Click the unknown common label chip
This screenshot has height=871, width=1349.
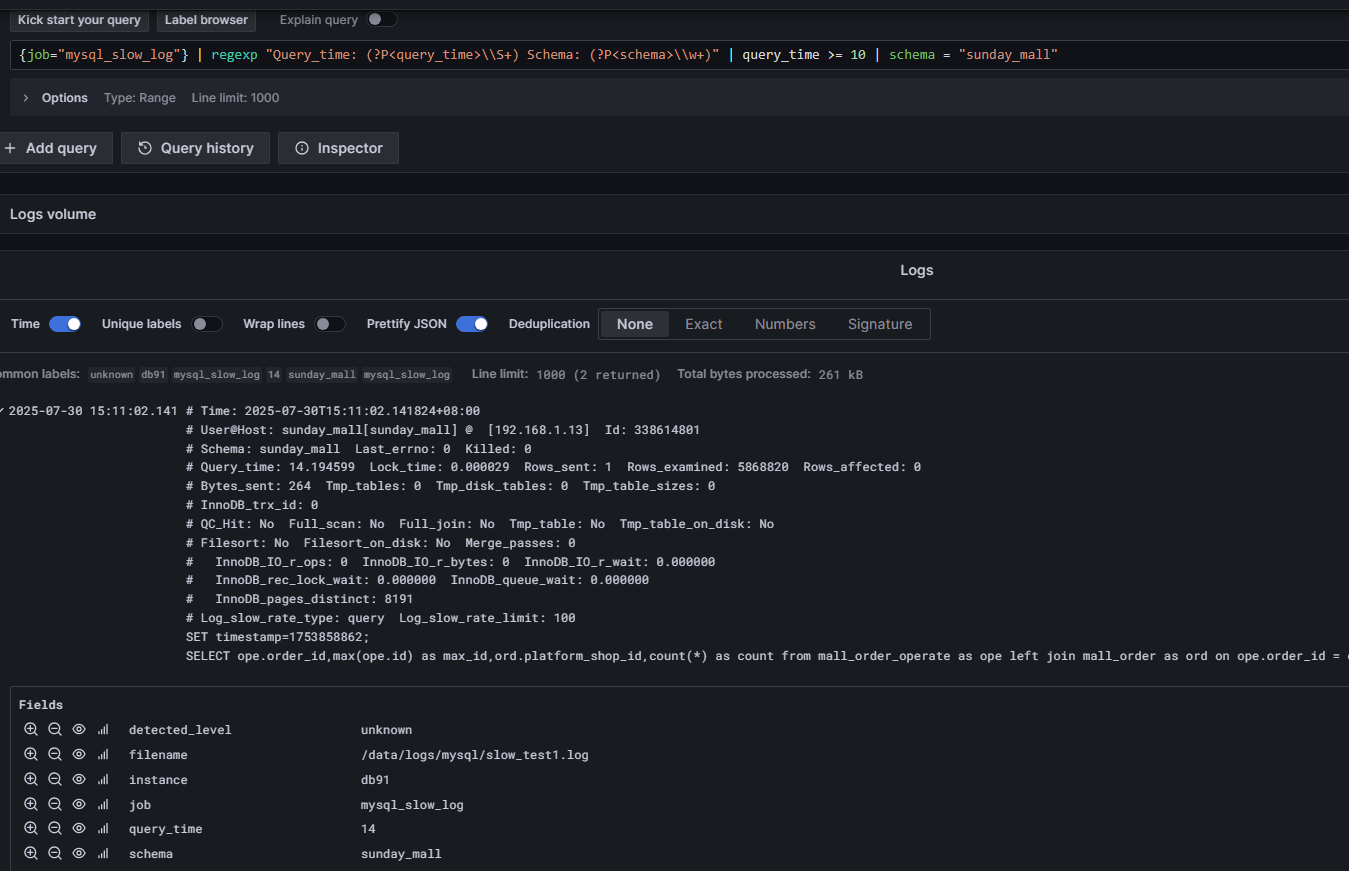click(x=111, y=375)
